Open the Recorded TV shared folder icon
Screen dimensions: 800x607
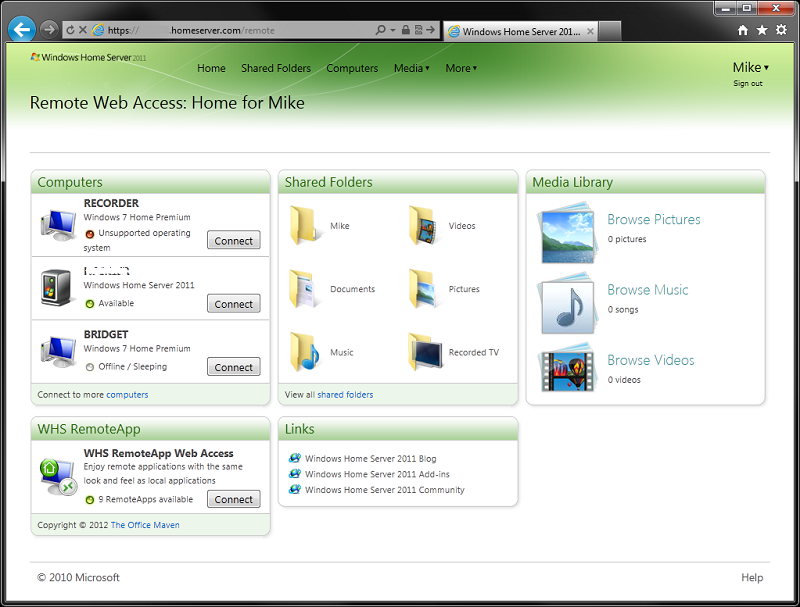(x=425, y=352)
